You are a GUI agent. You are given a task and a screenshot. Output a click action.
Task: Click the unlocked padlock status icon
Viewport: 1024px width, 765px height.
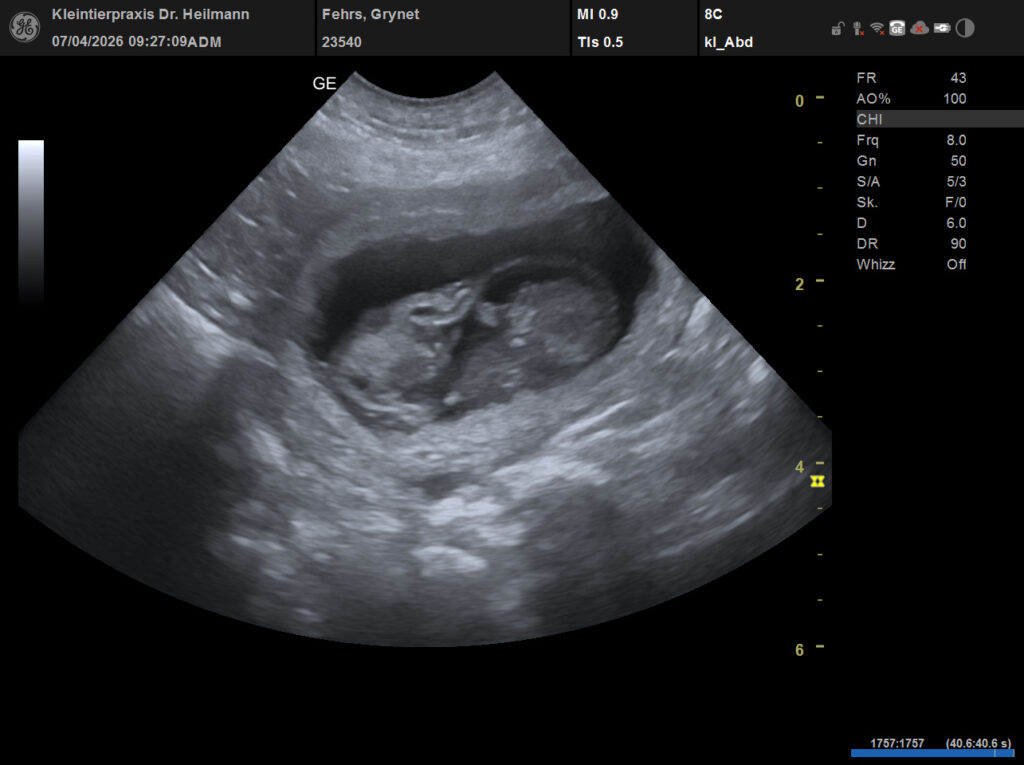pos(837,29)
